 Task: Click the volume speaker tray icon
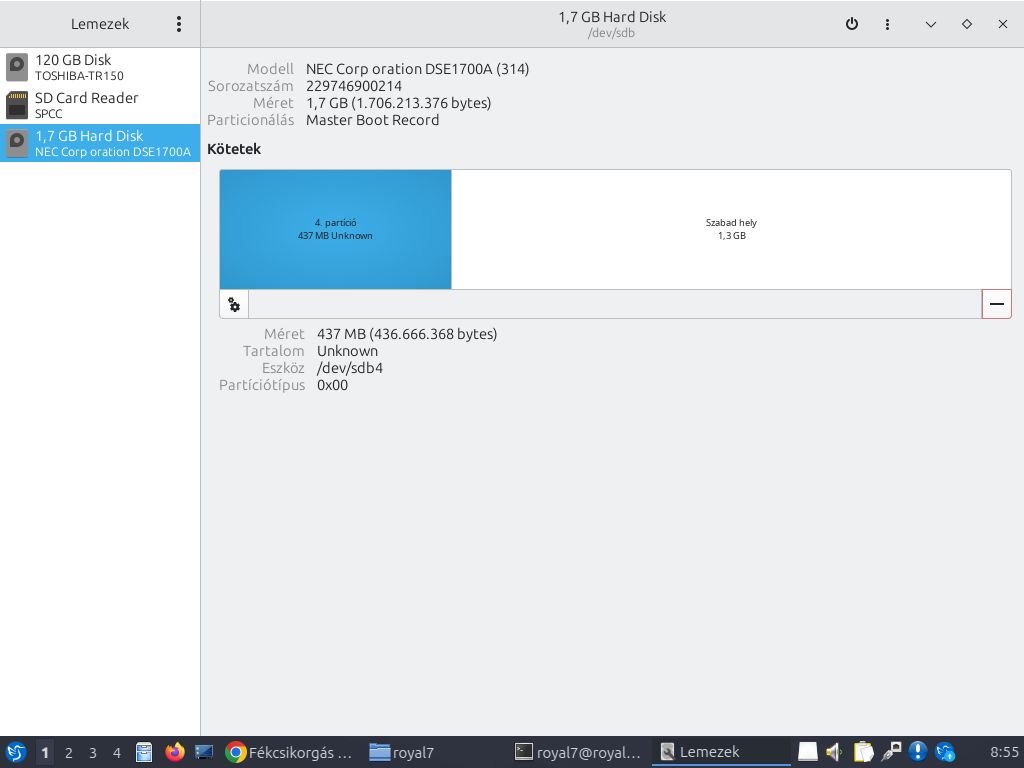835,752
